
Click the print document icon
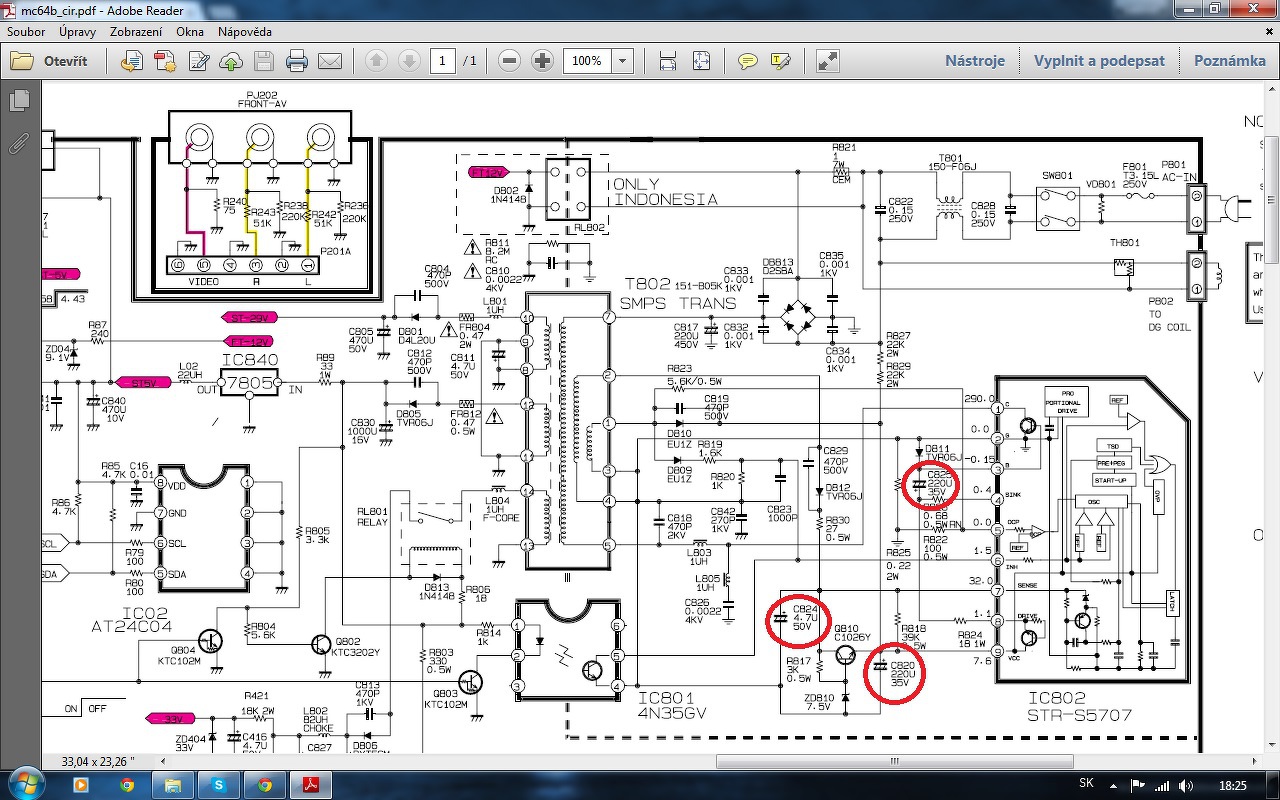click(297, 61)
